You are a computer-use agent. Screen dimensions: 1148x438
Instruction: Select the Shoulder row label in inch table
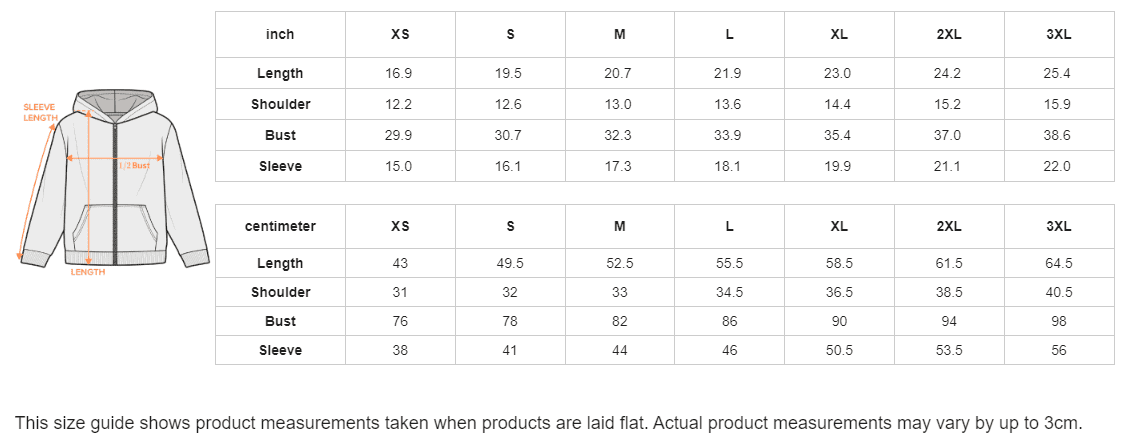(280, 104)
